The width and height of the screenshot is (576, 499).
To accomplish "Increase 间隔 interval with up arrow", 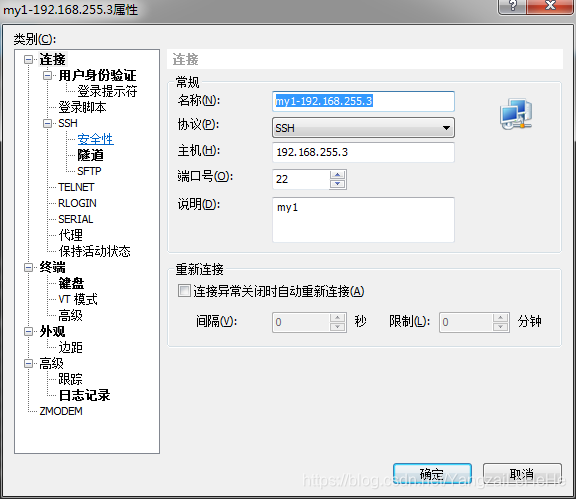I will tap(338, 317).
